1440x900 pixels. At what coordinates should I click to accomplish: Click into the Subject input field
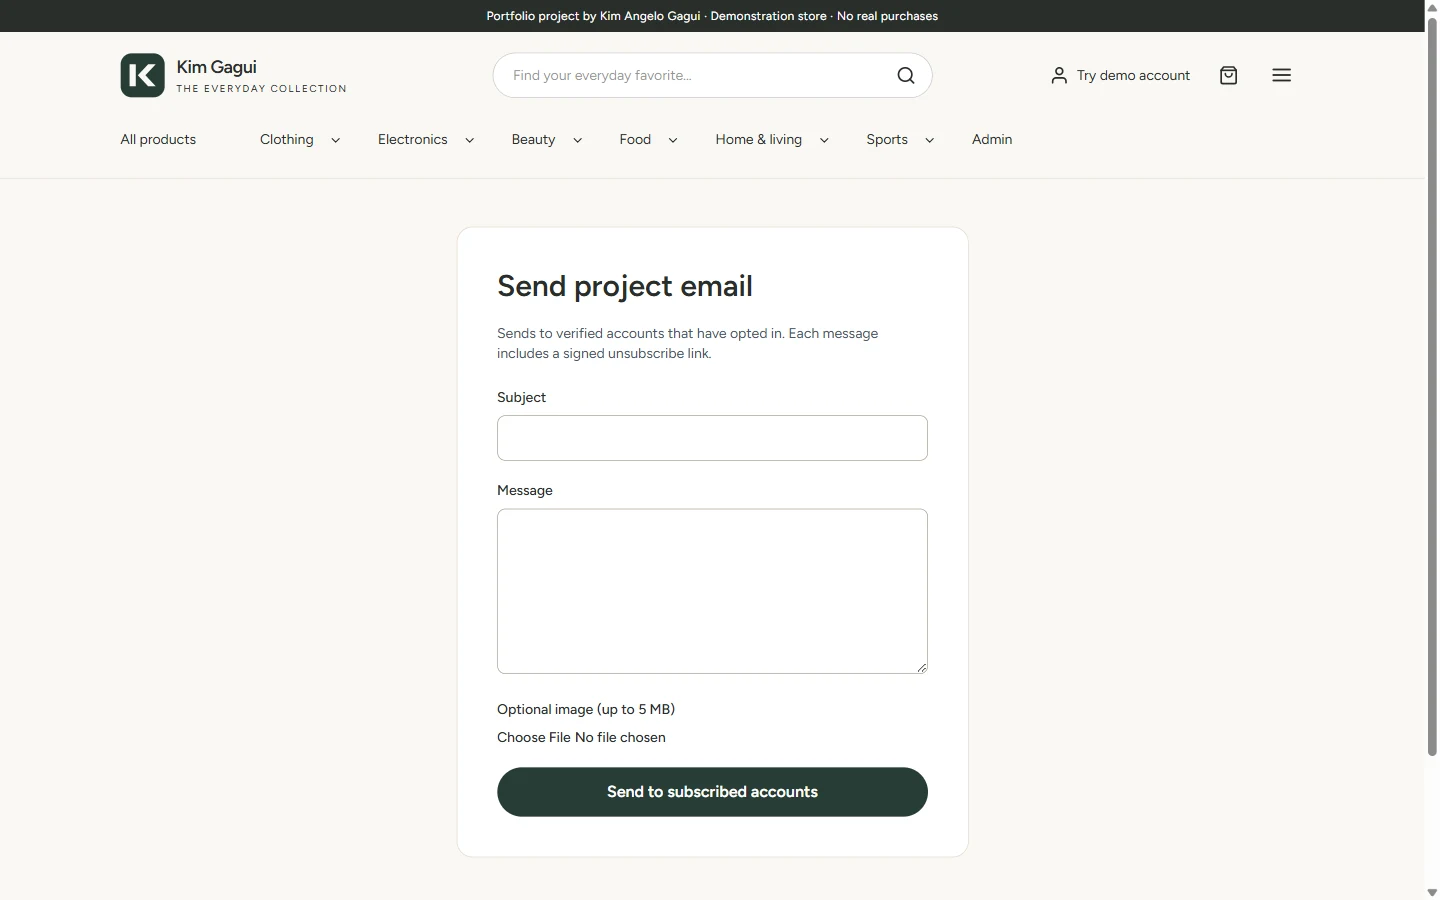click(712, 438)
